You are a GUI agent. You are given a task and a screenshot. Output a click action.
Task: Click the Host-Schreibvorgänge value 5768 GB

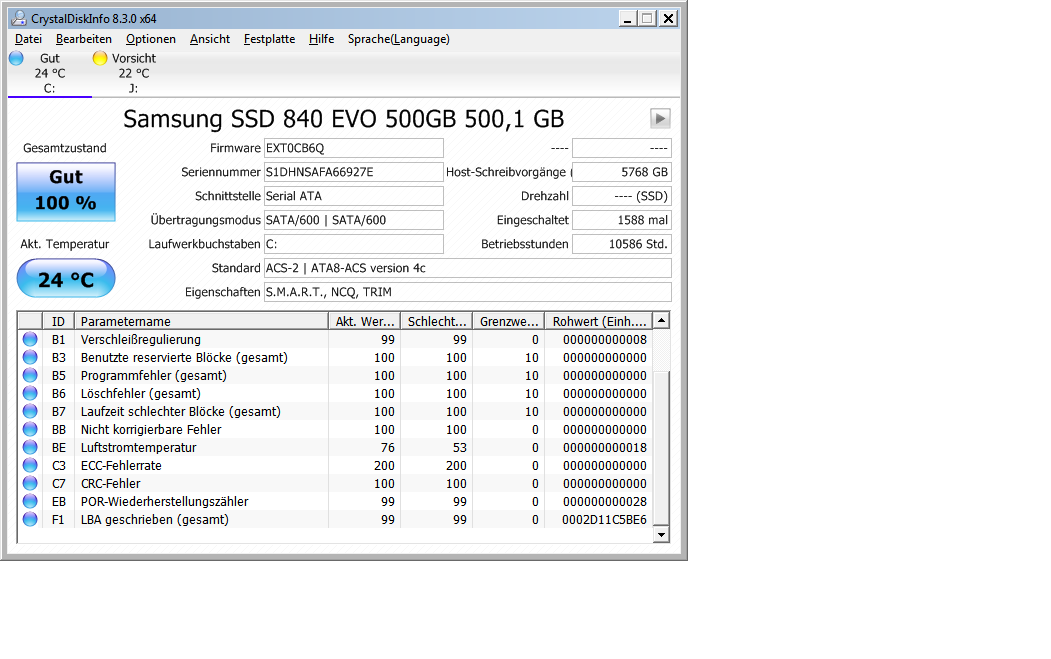[622, 172]
